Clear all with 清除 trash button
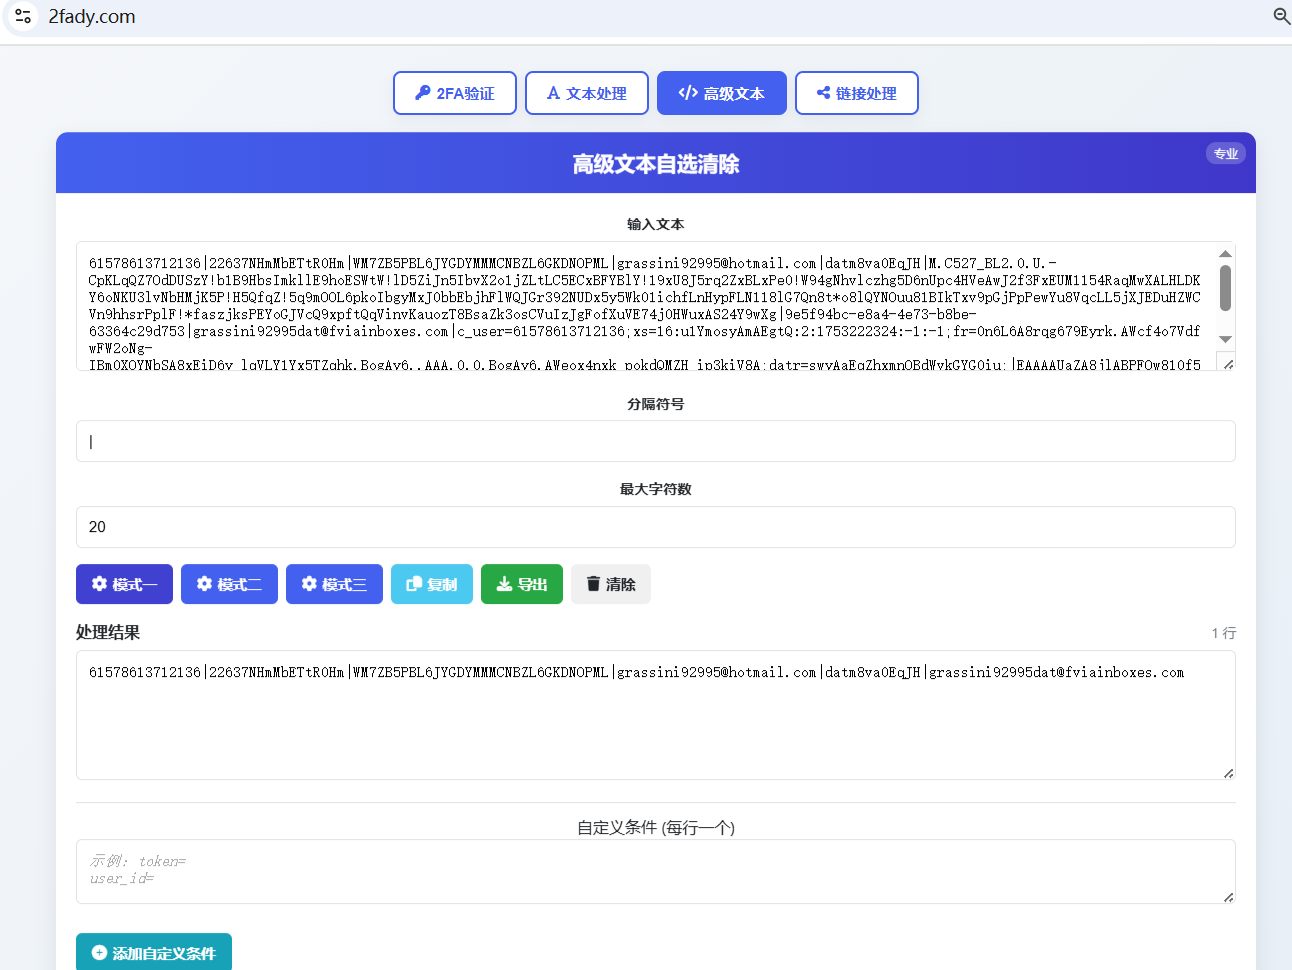The image size is (1292, 970). click(610, 584)
